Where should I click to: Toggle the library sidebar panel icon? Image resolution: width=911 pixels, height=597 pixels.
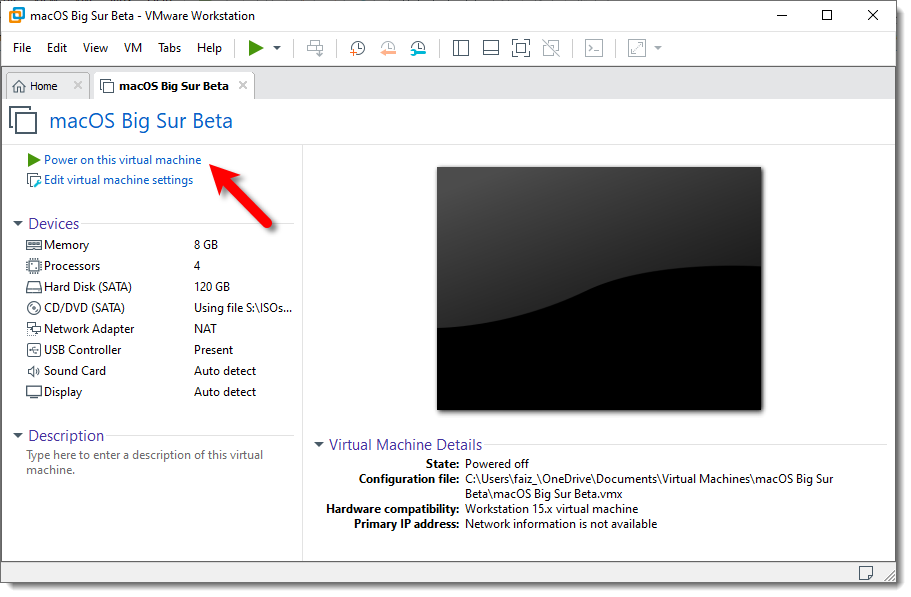click(461, 48)
